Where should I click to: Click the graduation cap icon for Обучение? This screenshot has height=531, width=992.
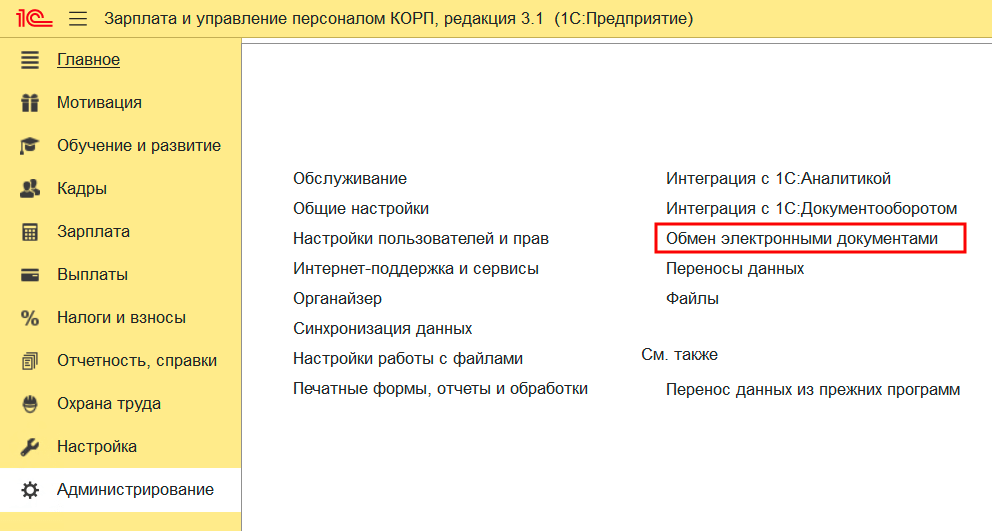pos(30,145)
